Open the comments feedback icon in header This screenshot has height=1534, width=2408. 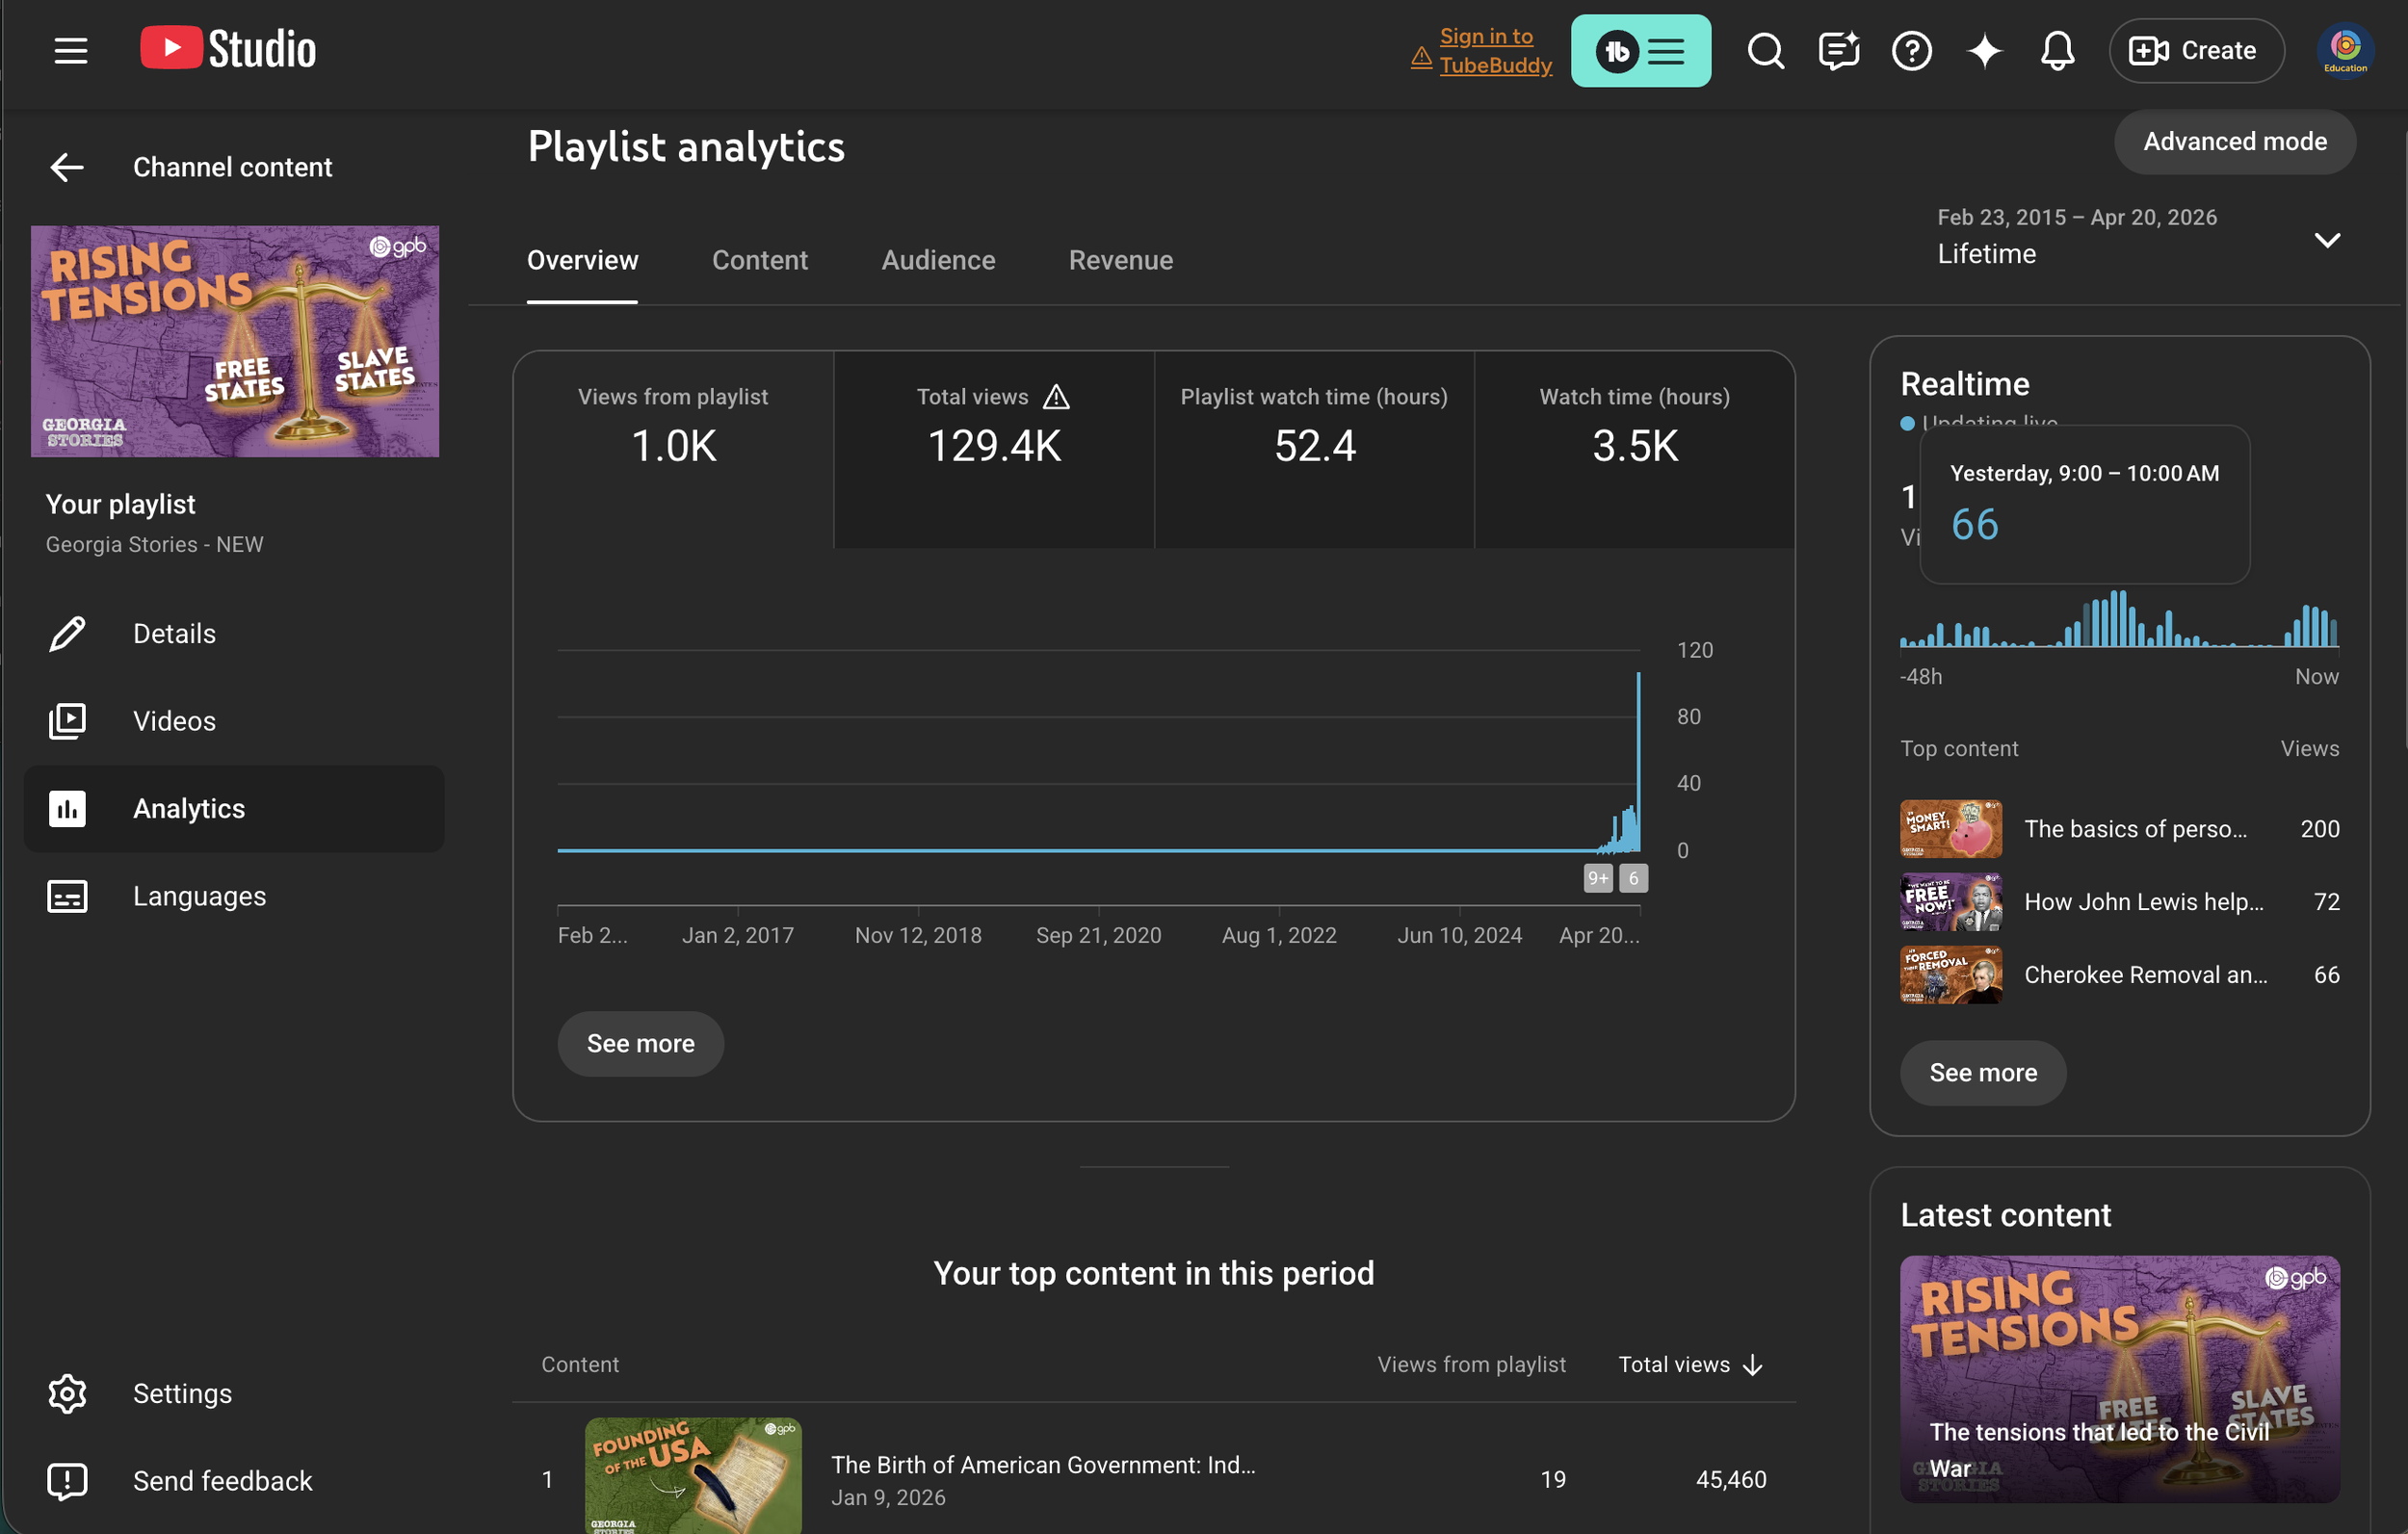click(x=1838, y=50)
